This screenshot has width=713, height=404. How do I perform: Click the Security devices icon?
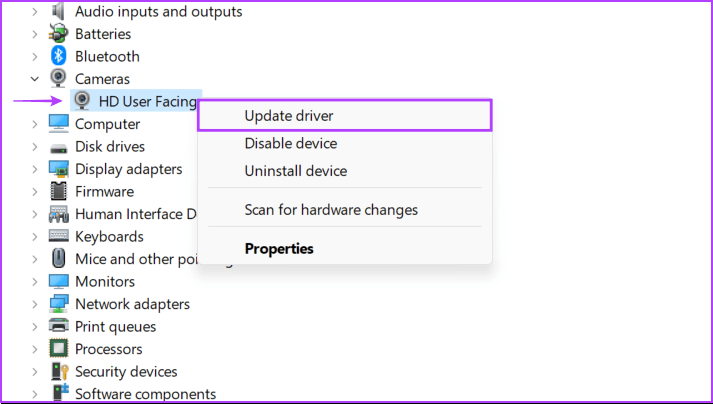pos(59,371)
